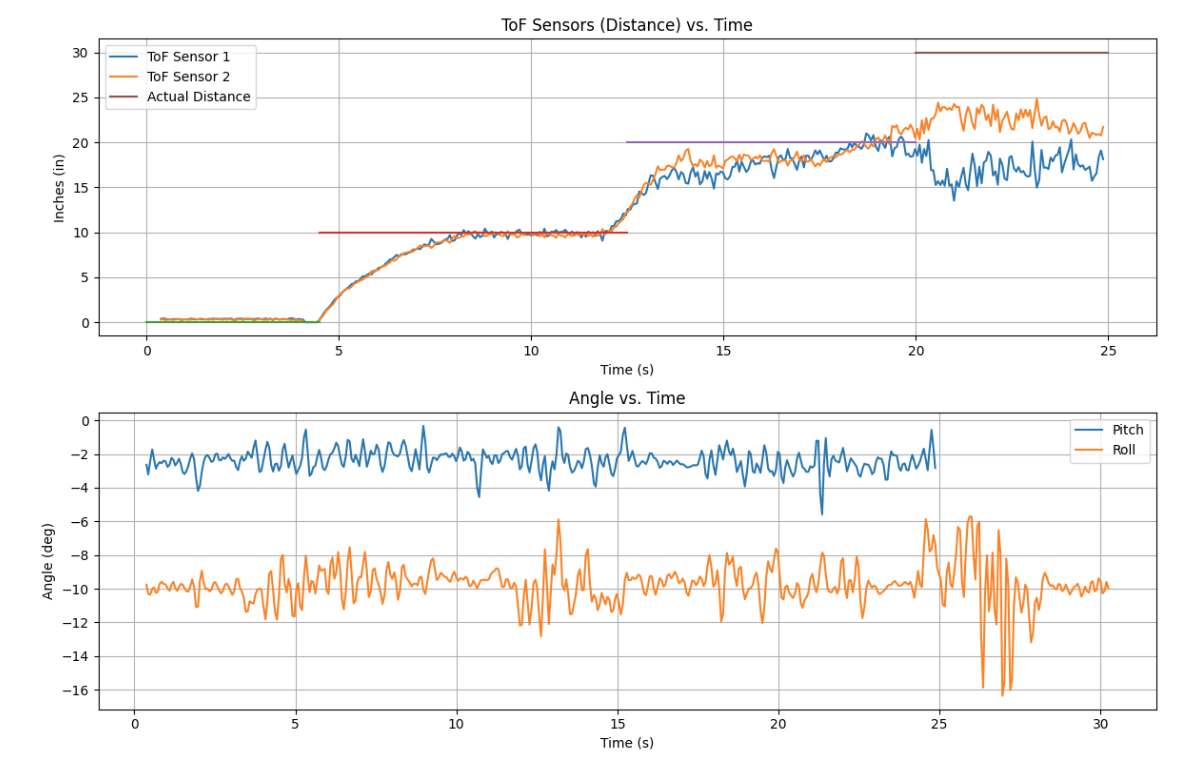Click the Pitch legend label text

click(1127, 430)
